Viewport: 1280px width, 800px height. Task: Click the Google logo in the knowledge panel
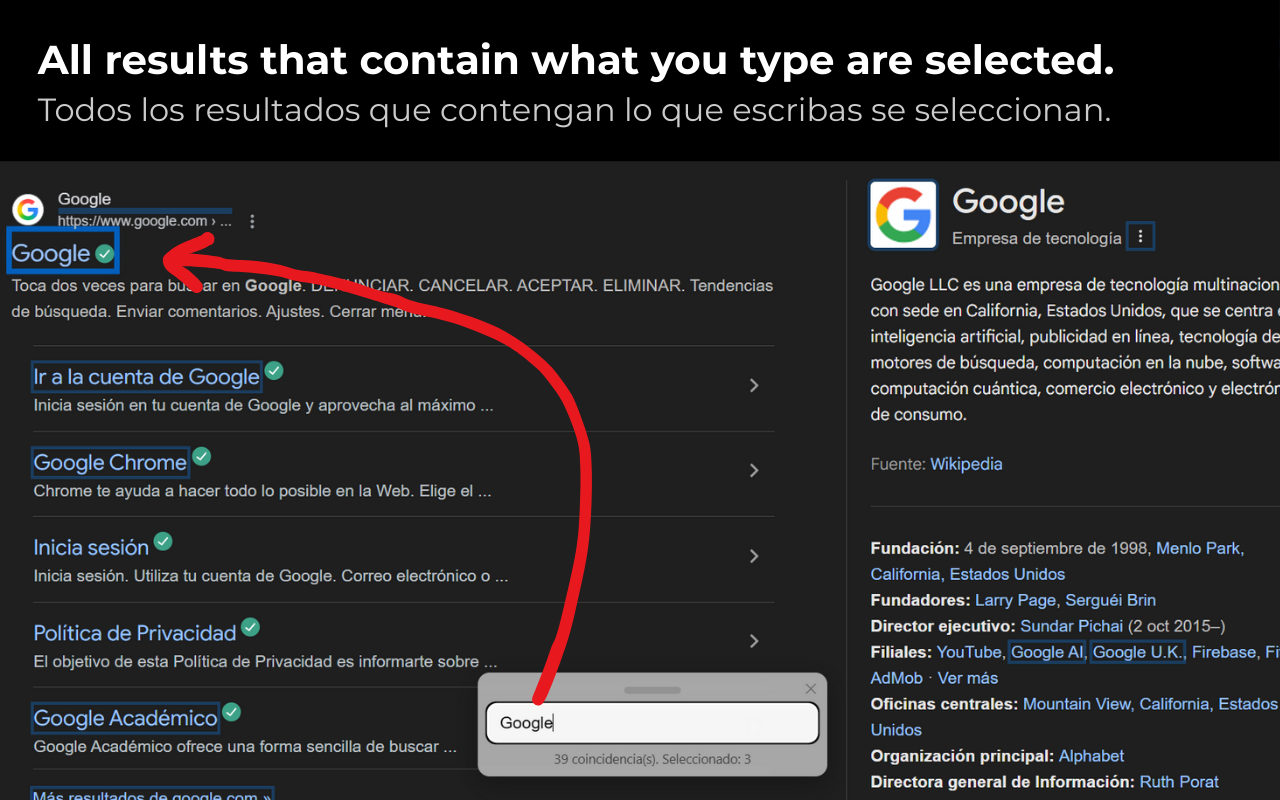tap(903, 215)
